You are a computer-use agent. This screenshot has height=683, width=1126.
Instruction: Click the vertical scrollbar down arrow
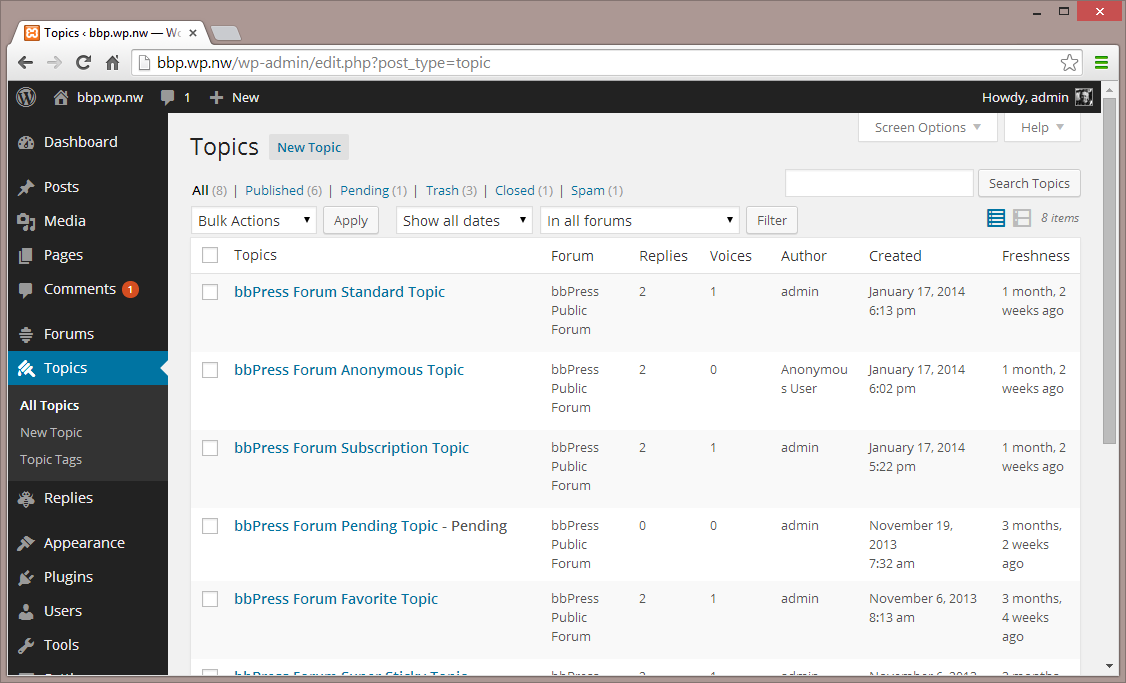1109,665
